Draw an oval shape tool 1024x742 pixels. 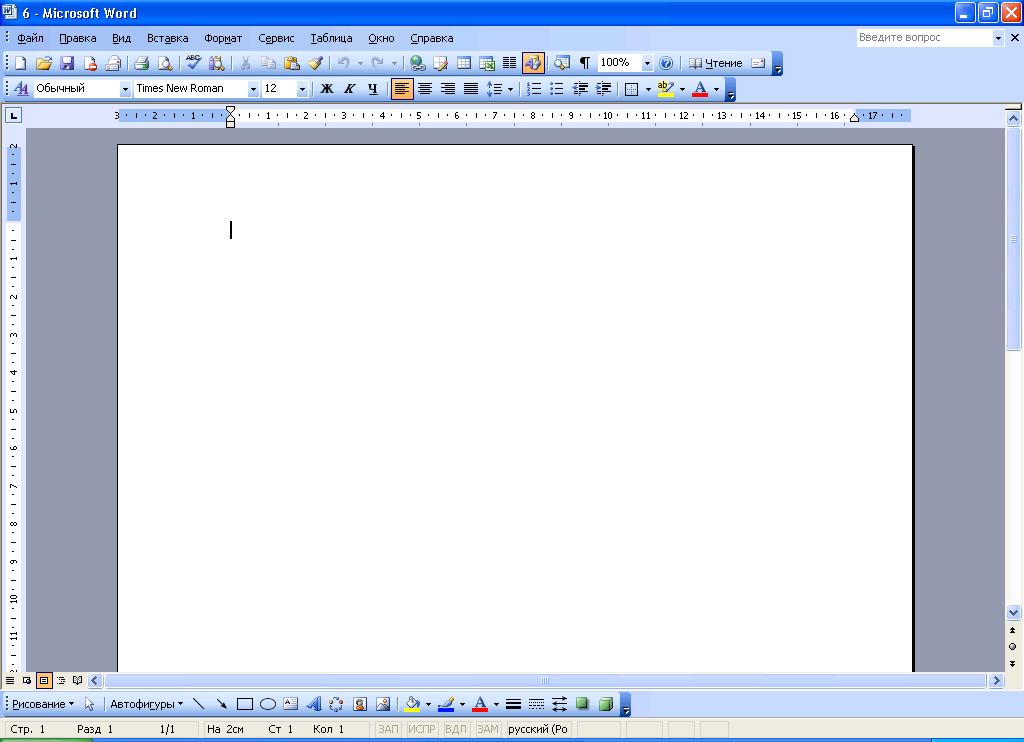[268, 704]
